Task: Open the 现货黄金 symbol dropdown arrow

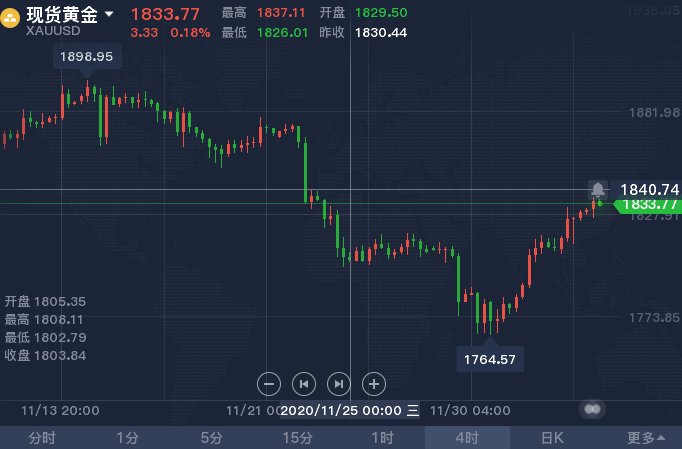Action: [x=109, y=14]
